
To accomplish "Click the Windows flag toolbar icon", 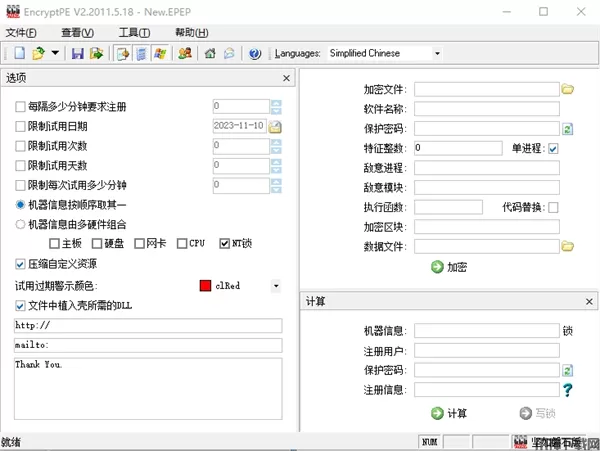I will [x=160, y=53].
